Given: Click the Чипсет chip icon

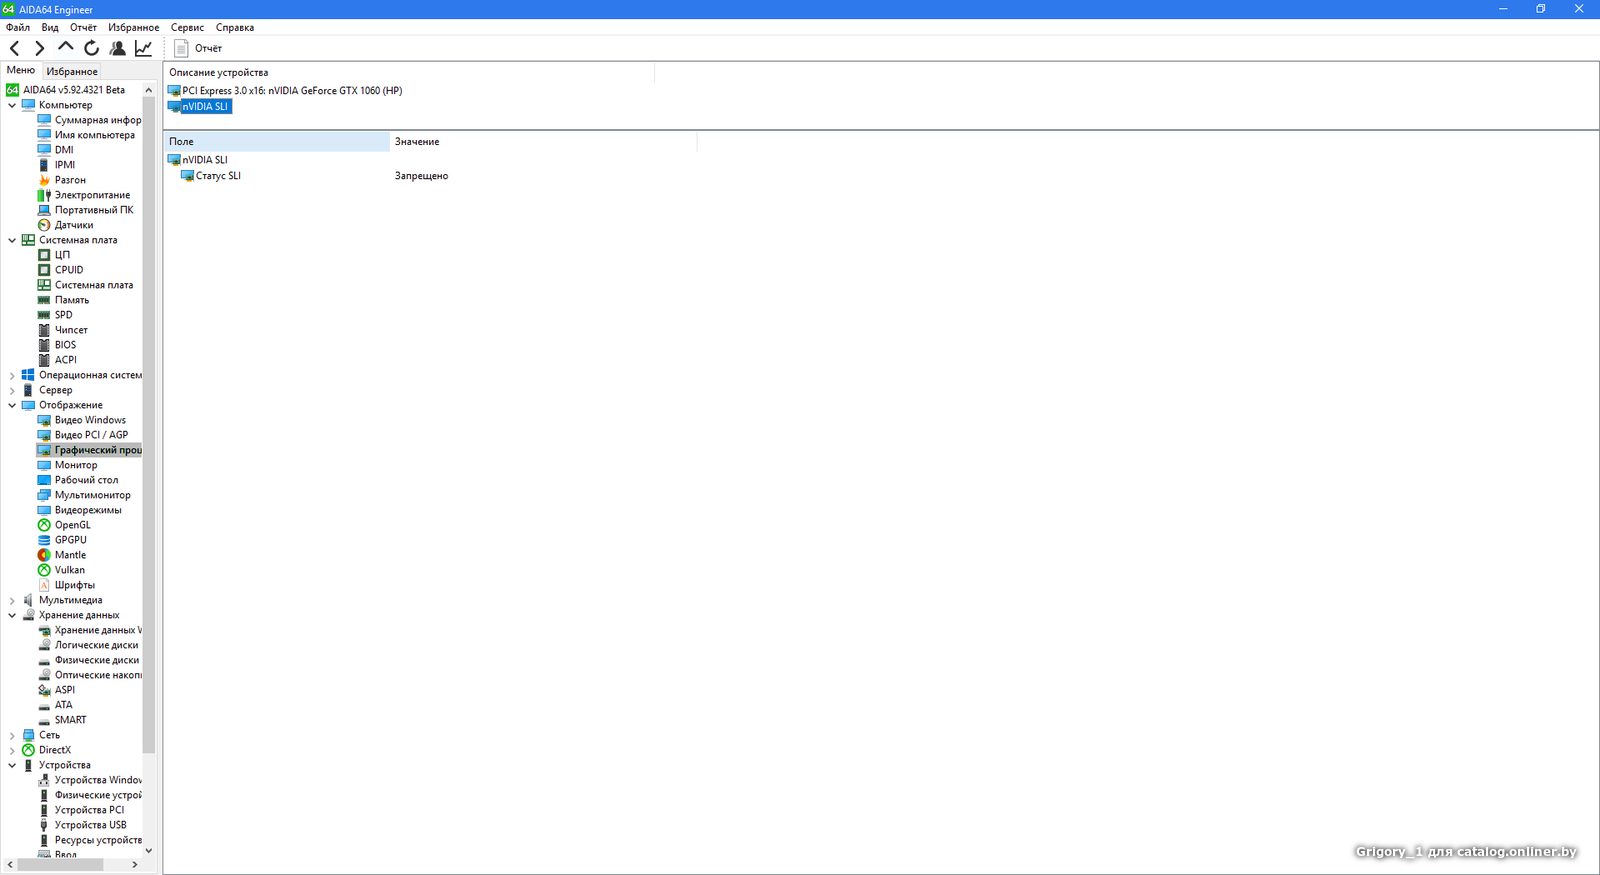Looking at the screenshot, I should (44, 330).
